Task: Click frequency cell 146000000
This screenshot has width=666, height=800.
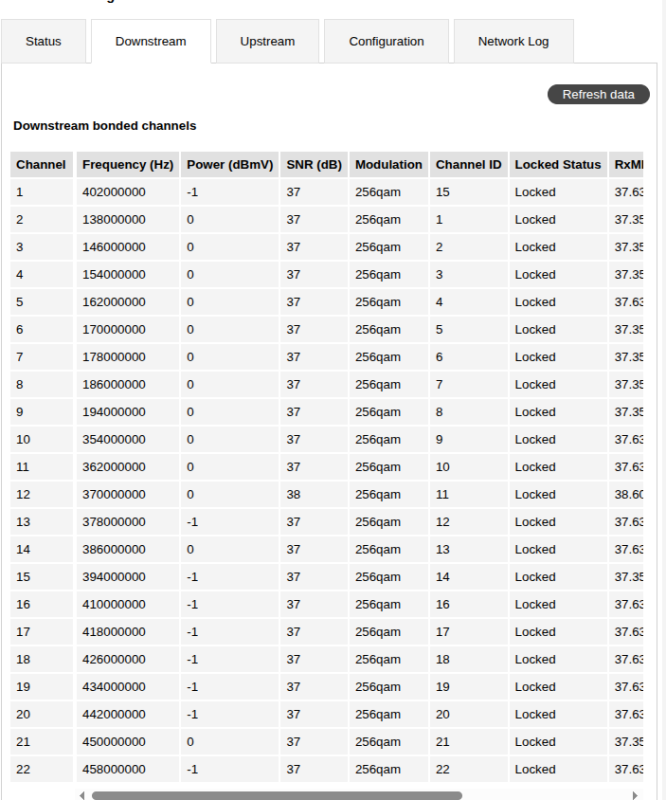Action: (x=128, y=247)
